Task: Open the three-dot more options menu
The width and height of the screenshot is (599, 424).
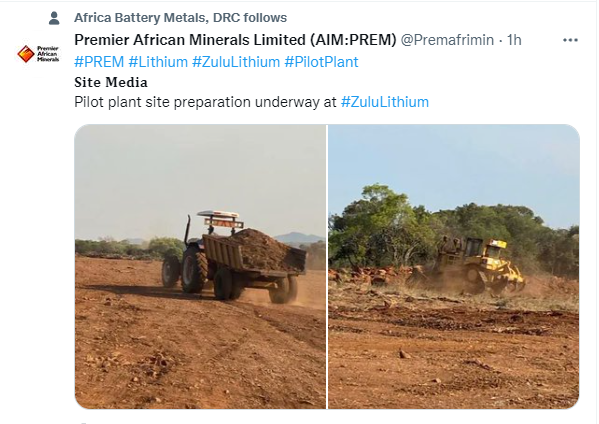Action: [x=570, y=40]
